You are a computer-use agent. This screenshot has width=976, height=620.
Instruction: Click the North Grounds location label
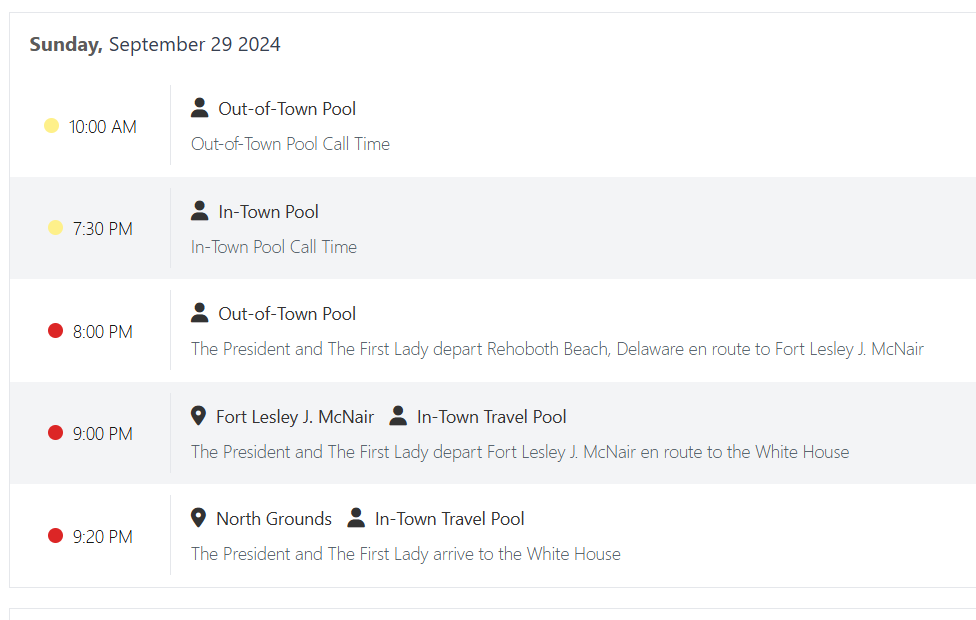coord(274,519)
